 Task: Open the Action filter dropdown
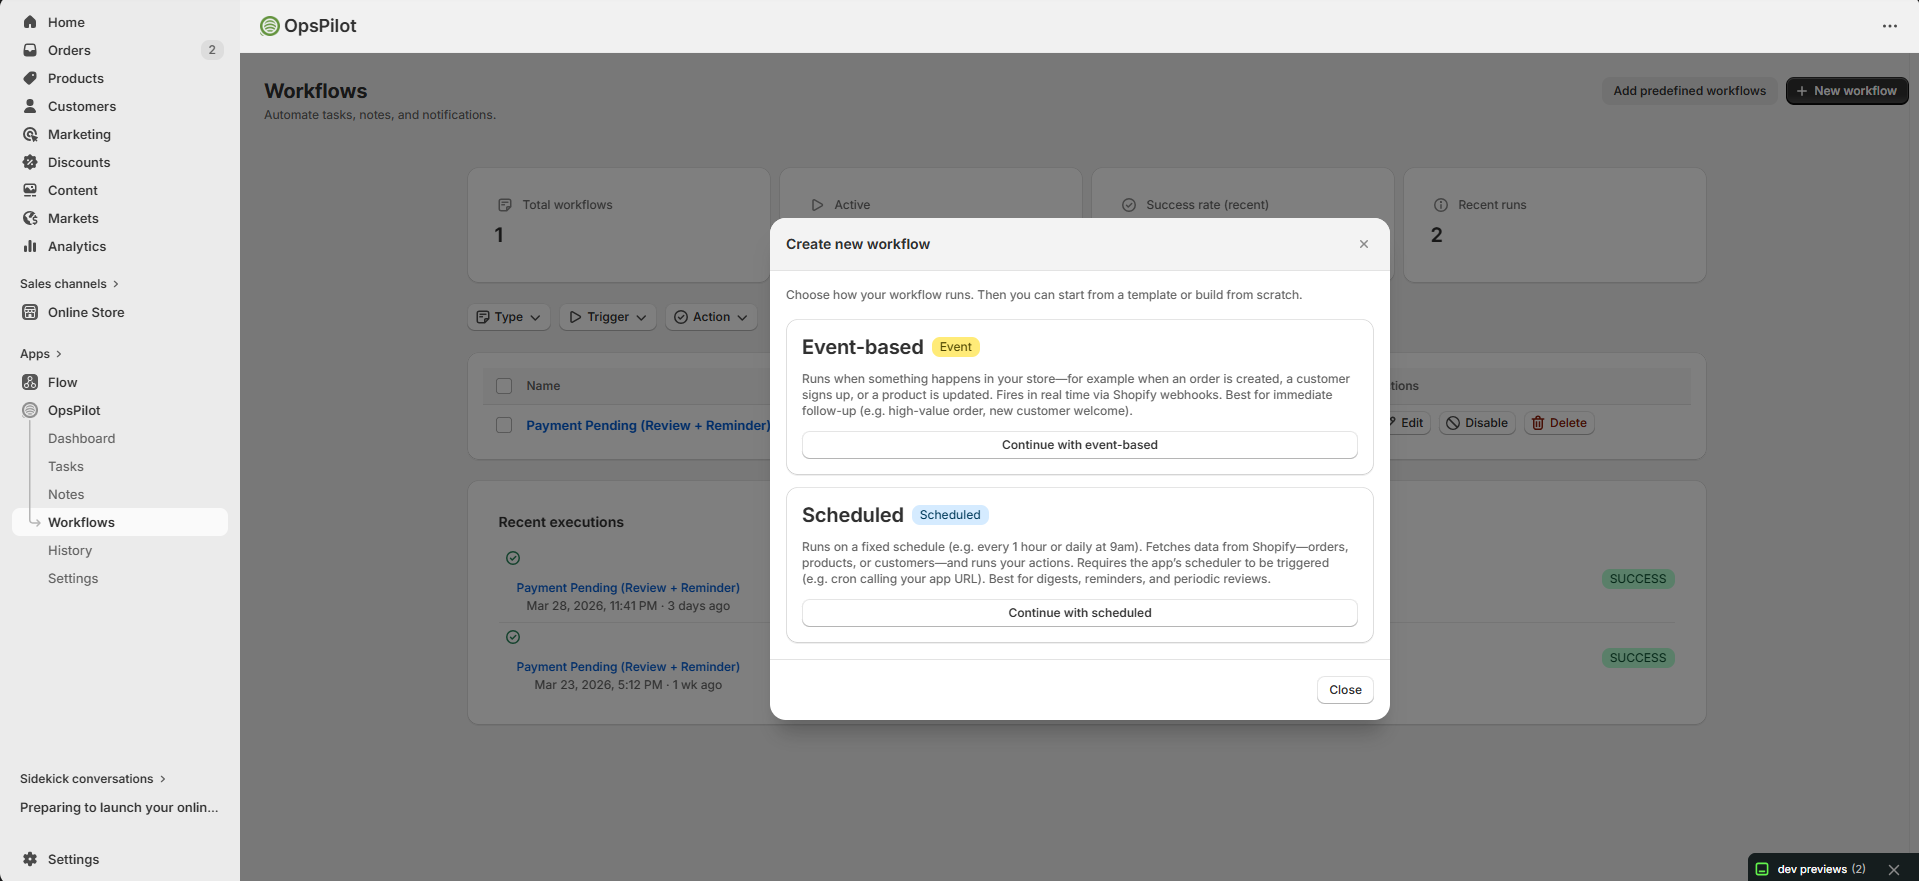coord(711,317)
